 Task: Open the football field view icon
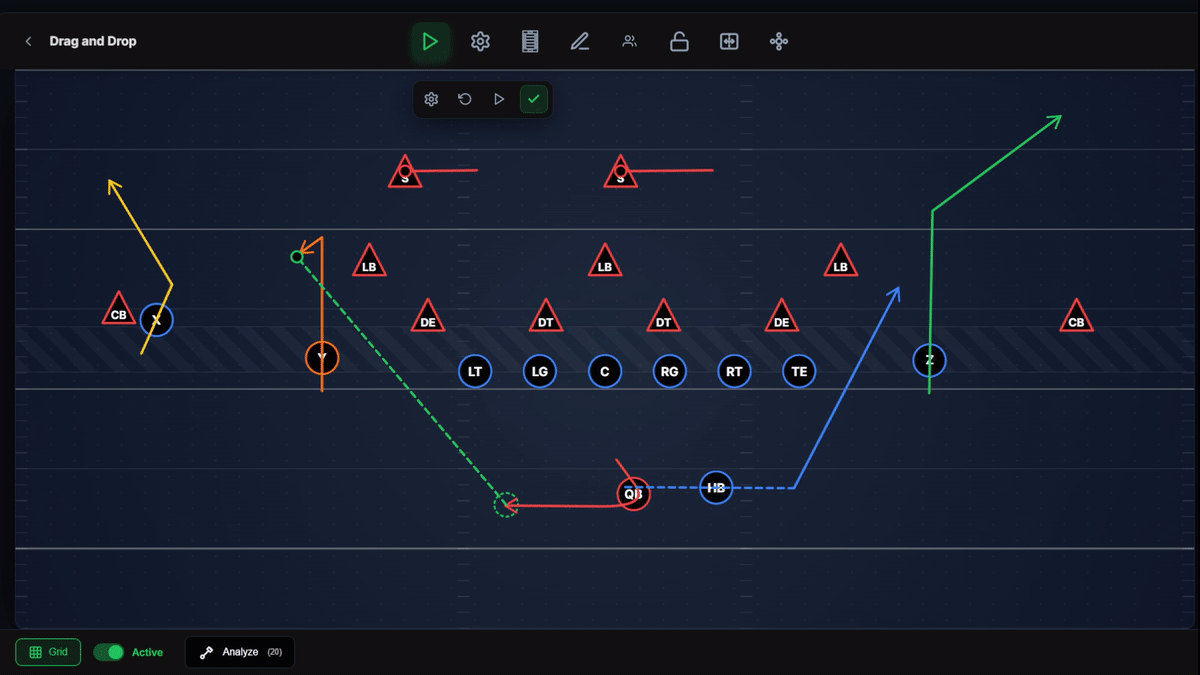[x=530, y=41]
